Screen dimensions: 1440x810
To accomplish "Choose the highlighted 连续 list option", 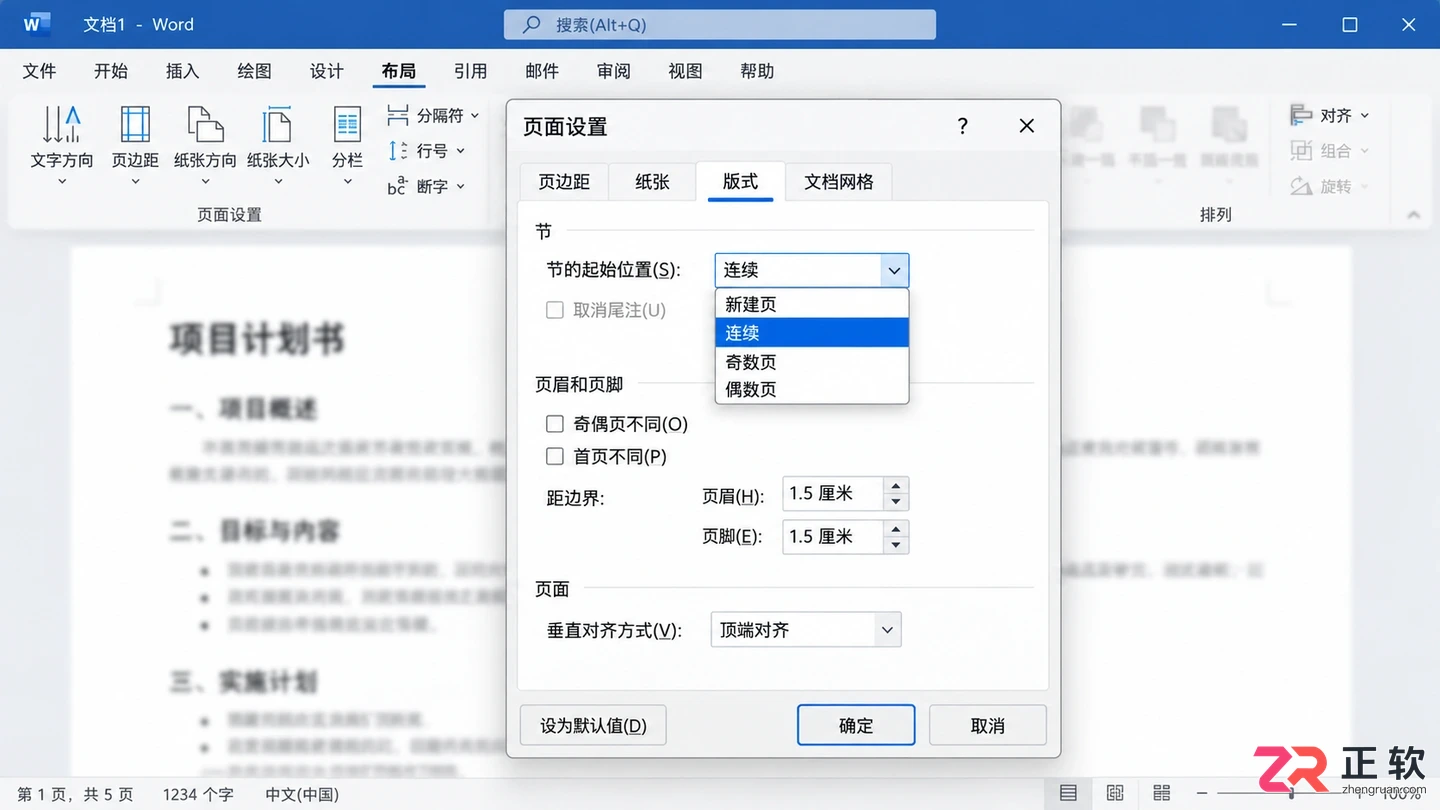I will 812,333.
